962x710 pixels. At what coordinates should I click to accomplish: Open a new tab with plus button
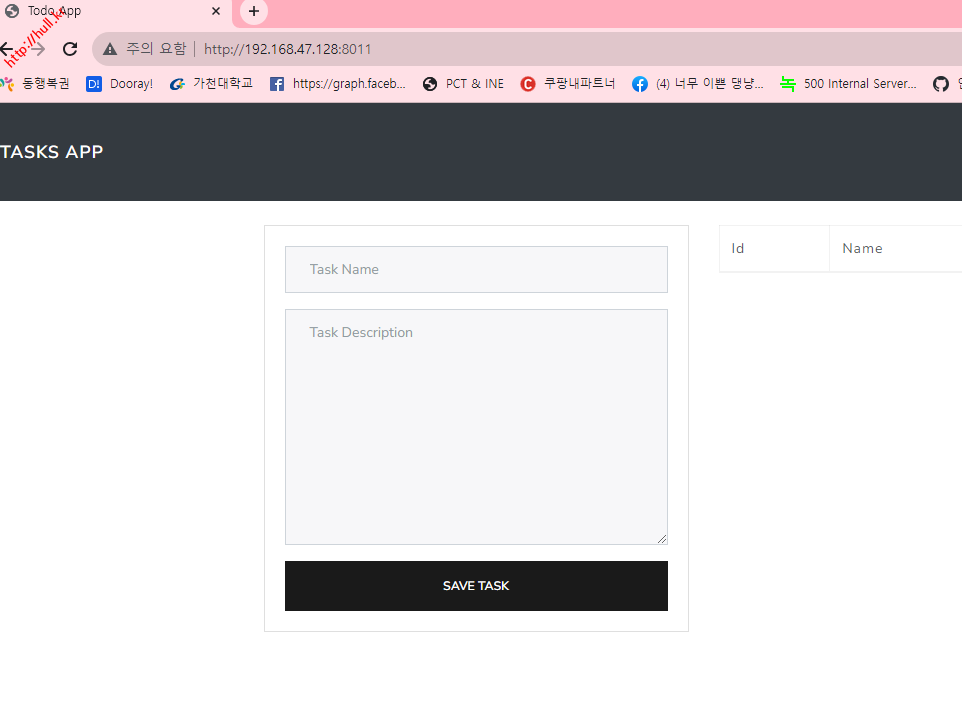254,11
